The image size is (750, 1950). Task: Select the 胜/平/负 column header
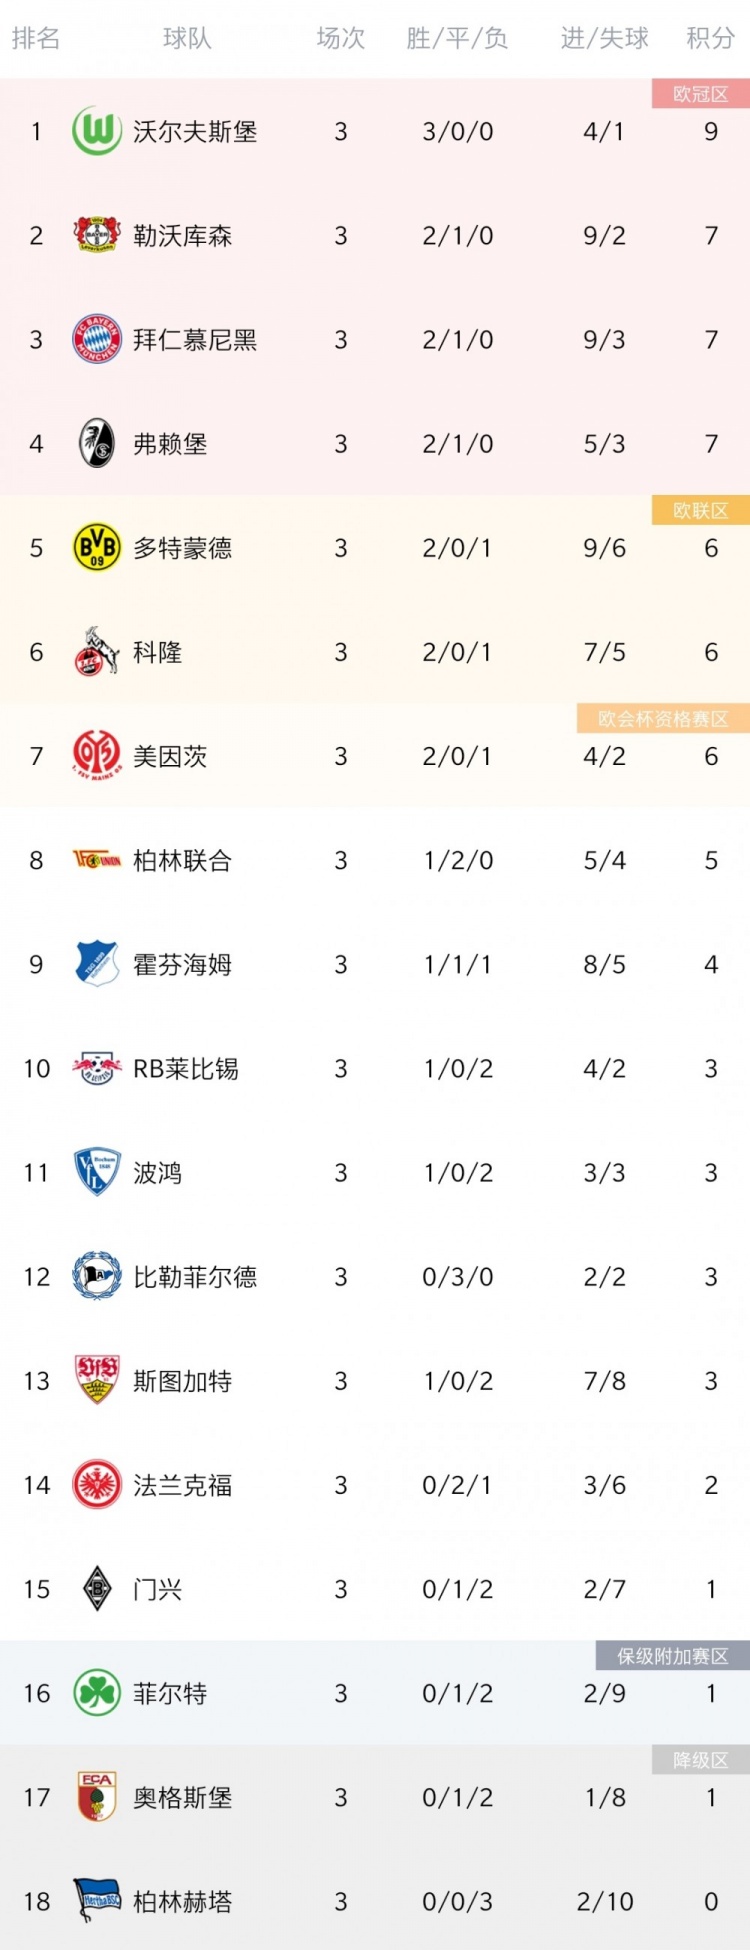pos(457,38)
